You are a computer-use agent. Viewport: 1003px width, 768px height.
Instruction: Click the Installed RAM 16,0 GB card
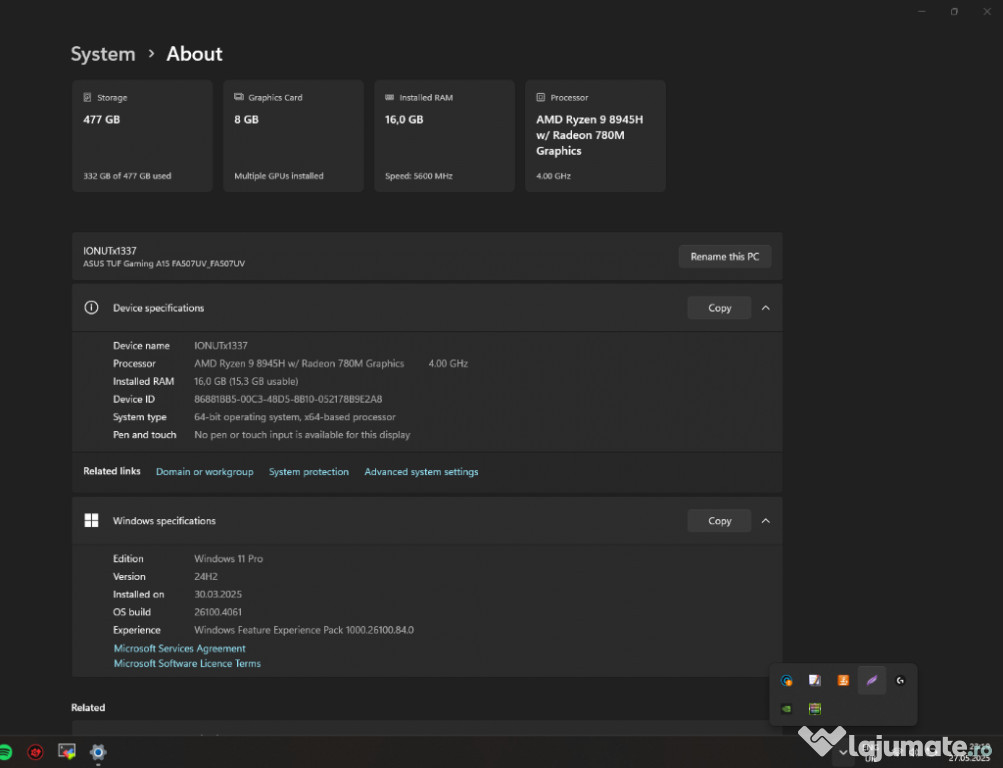coord(445,136)
